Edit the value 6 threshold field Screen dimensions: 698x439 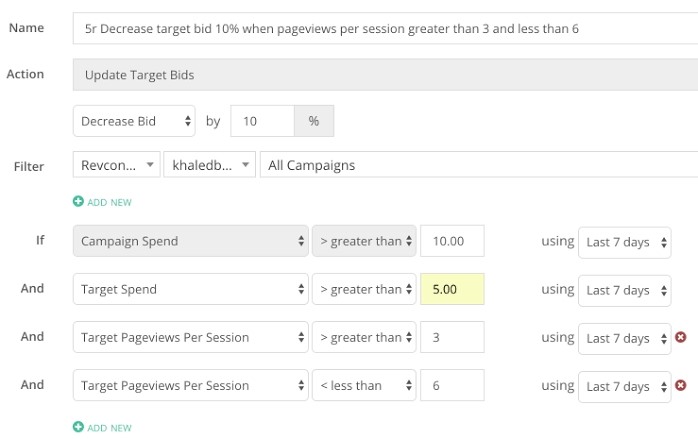(x=452, y=385)
